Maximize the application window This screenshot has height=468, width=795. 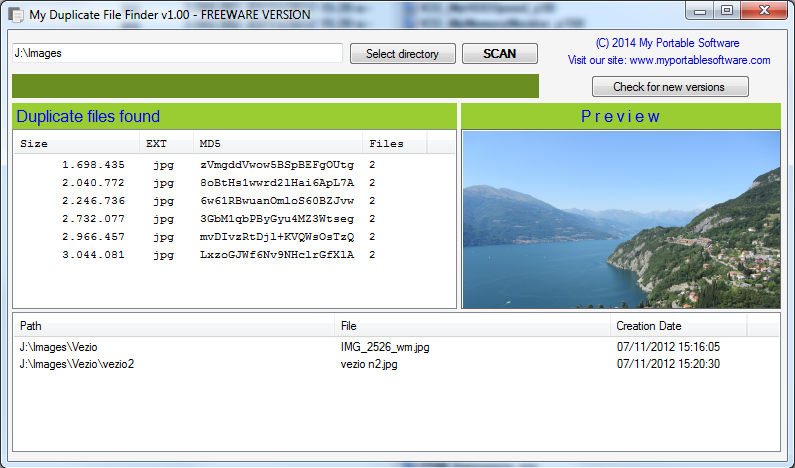tap(726, 10)
